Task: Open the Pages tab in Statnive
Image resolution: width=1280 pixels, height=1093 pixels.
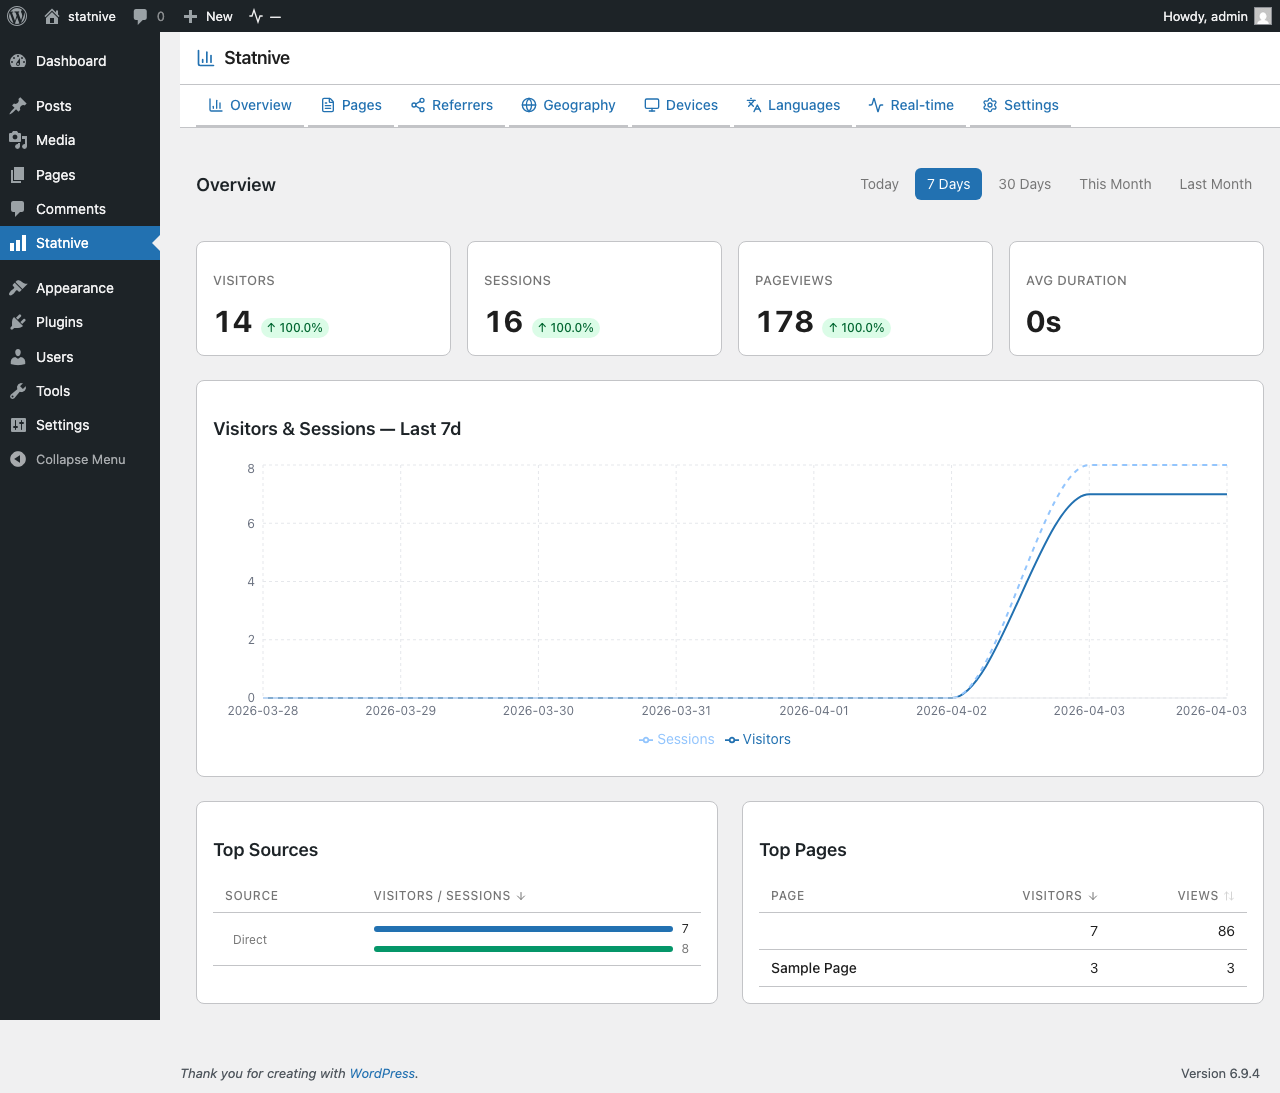Action: (x=351, y=105)
